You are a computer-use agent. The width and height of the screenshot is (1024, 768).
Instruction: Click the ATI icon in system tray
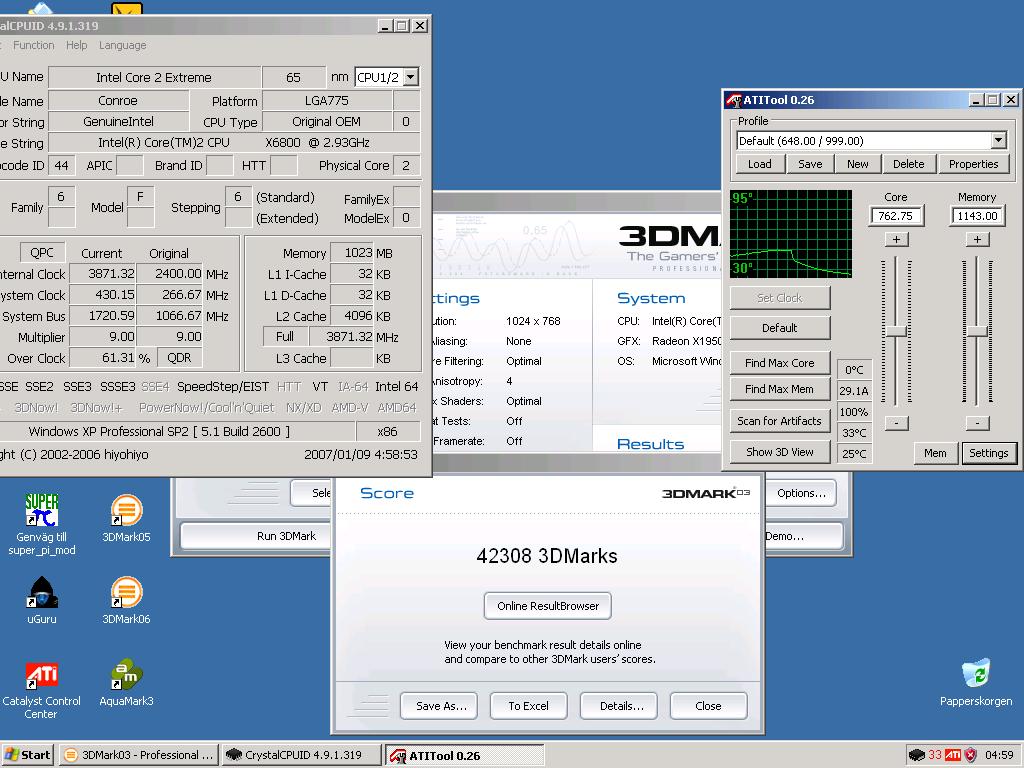pyautogui.click(x=953, y=755)
